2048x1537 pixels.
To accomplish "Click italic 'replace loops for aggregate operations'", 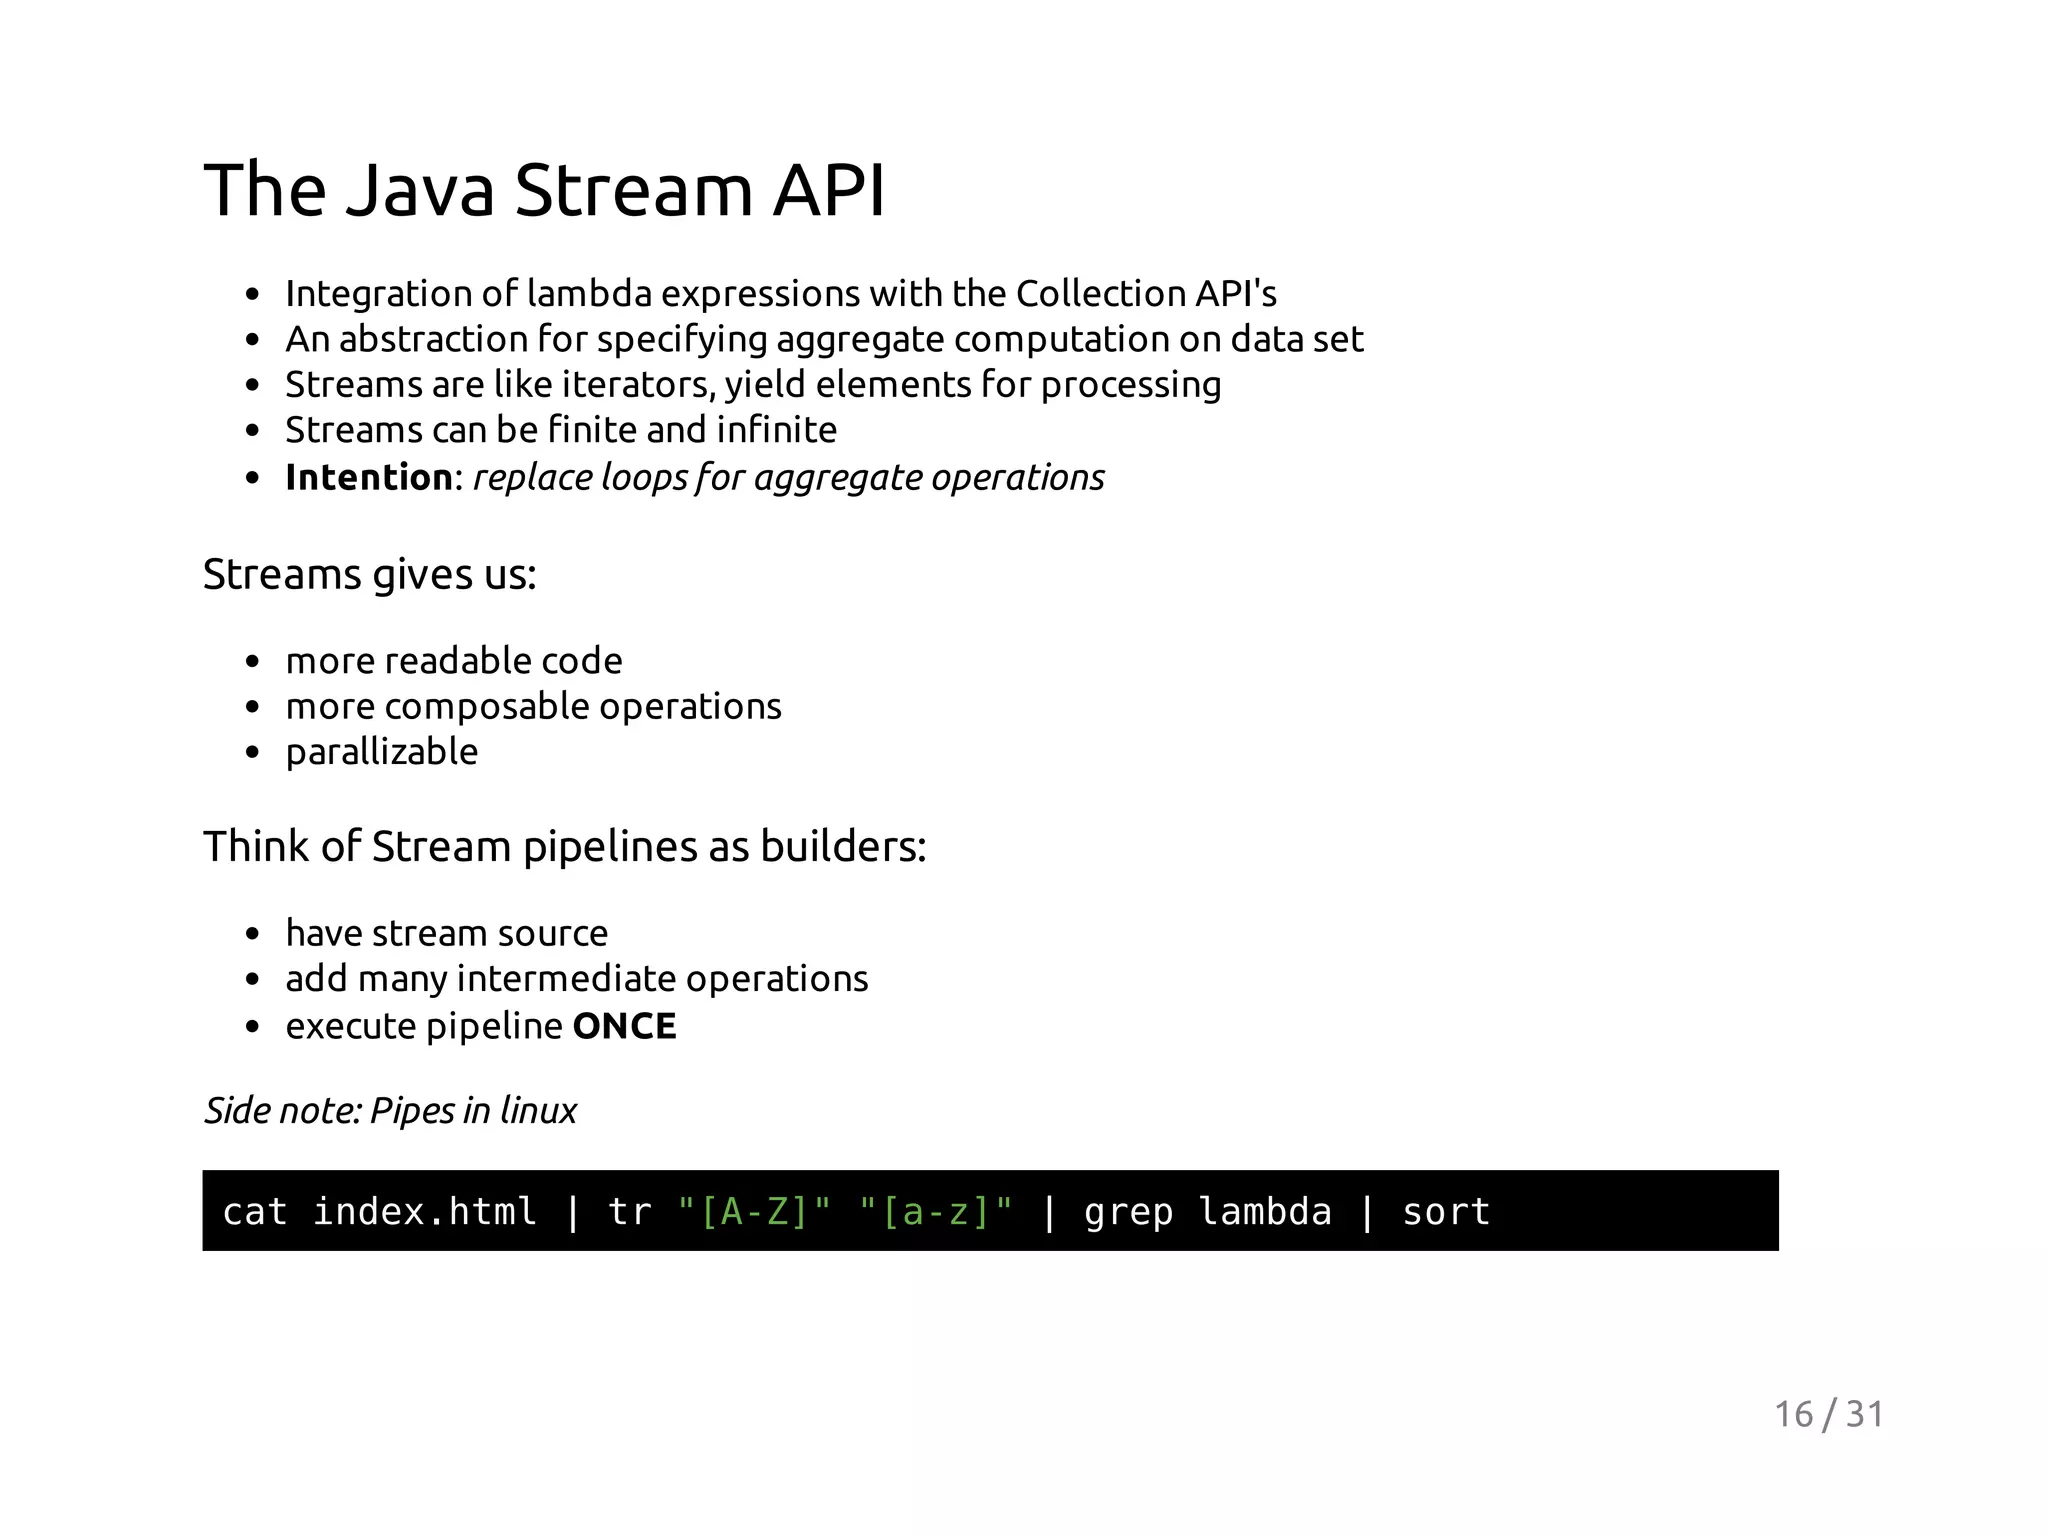I will click(x=788, y=477).
